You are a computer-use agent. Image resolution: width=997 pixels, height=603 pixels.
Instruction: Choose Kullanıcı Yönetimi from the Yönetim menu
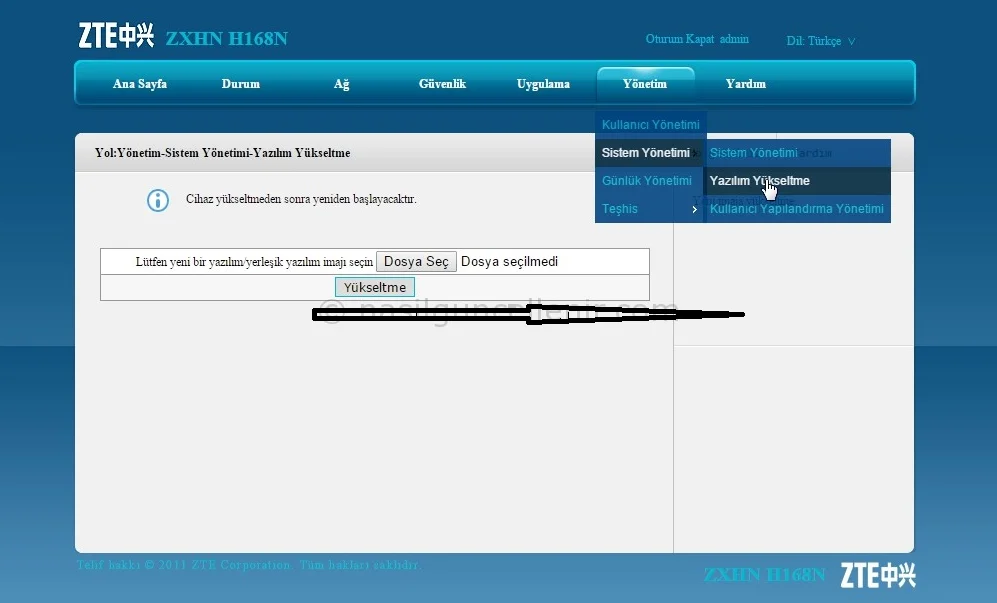tap(650, 125)
